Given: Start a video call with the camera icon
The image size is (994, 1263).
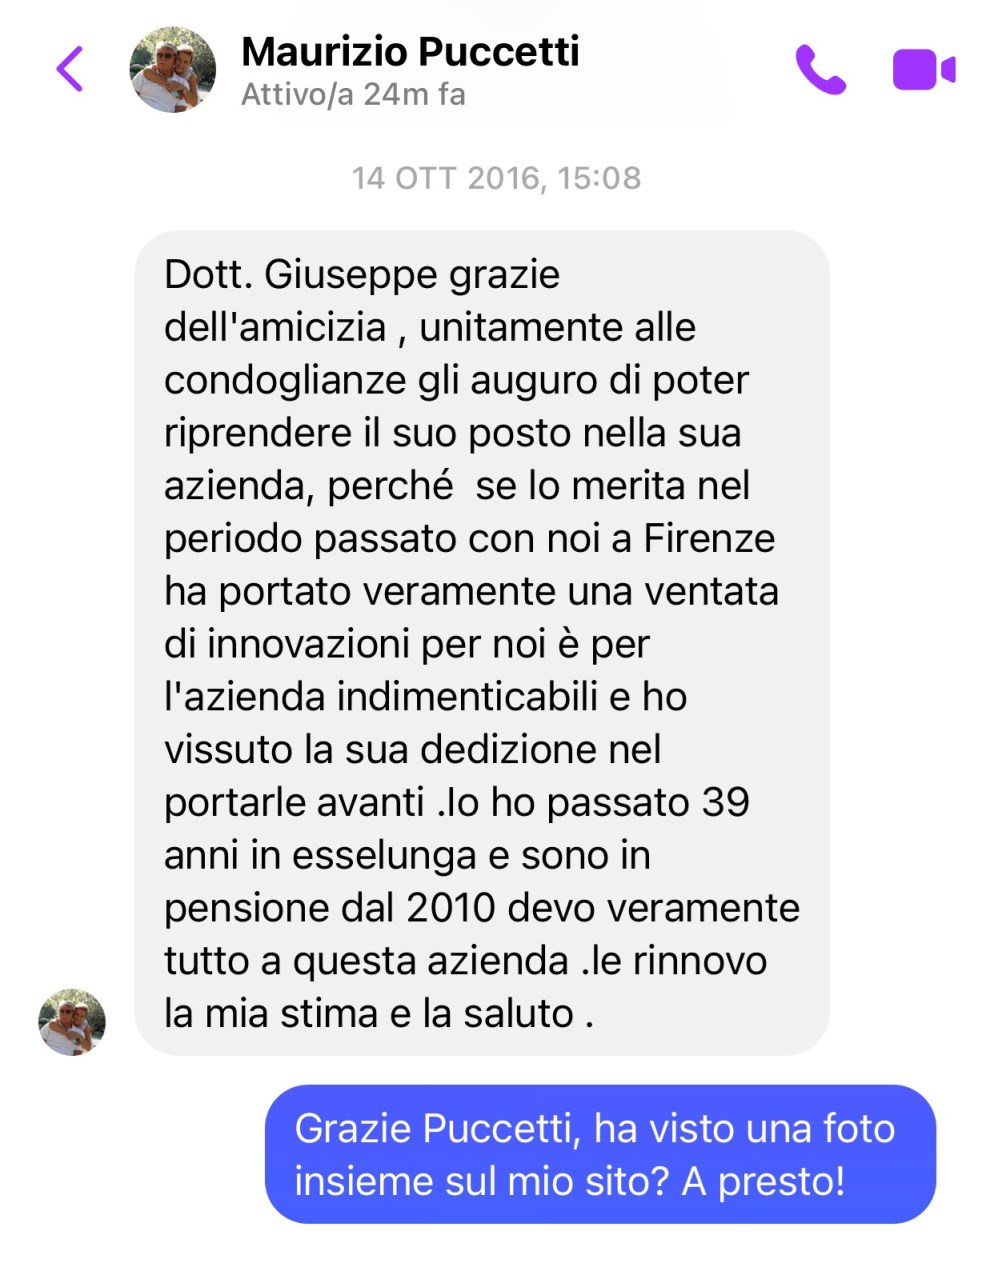Looking at the screenshot, I should [924, 70].
